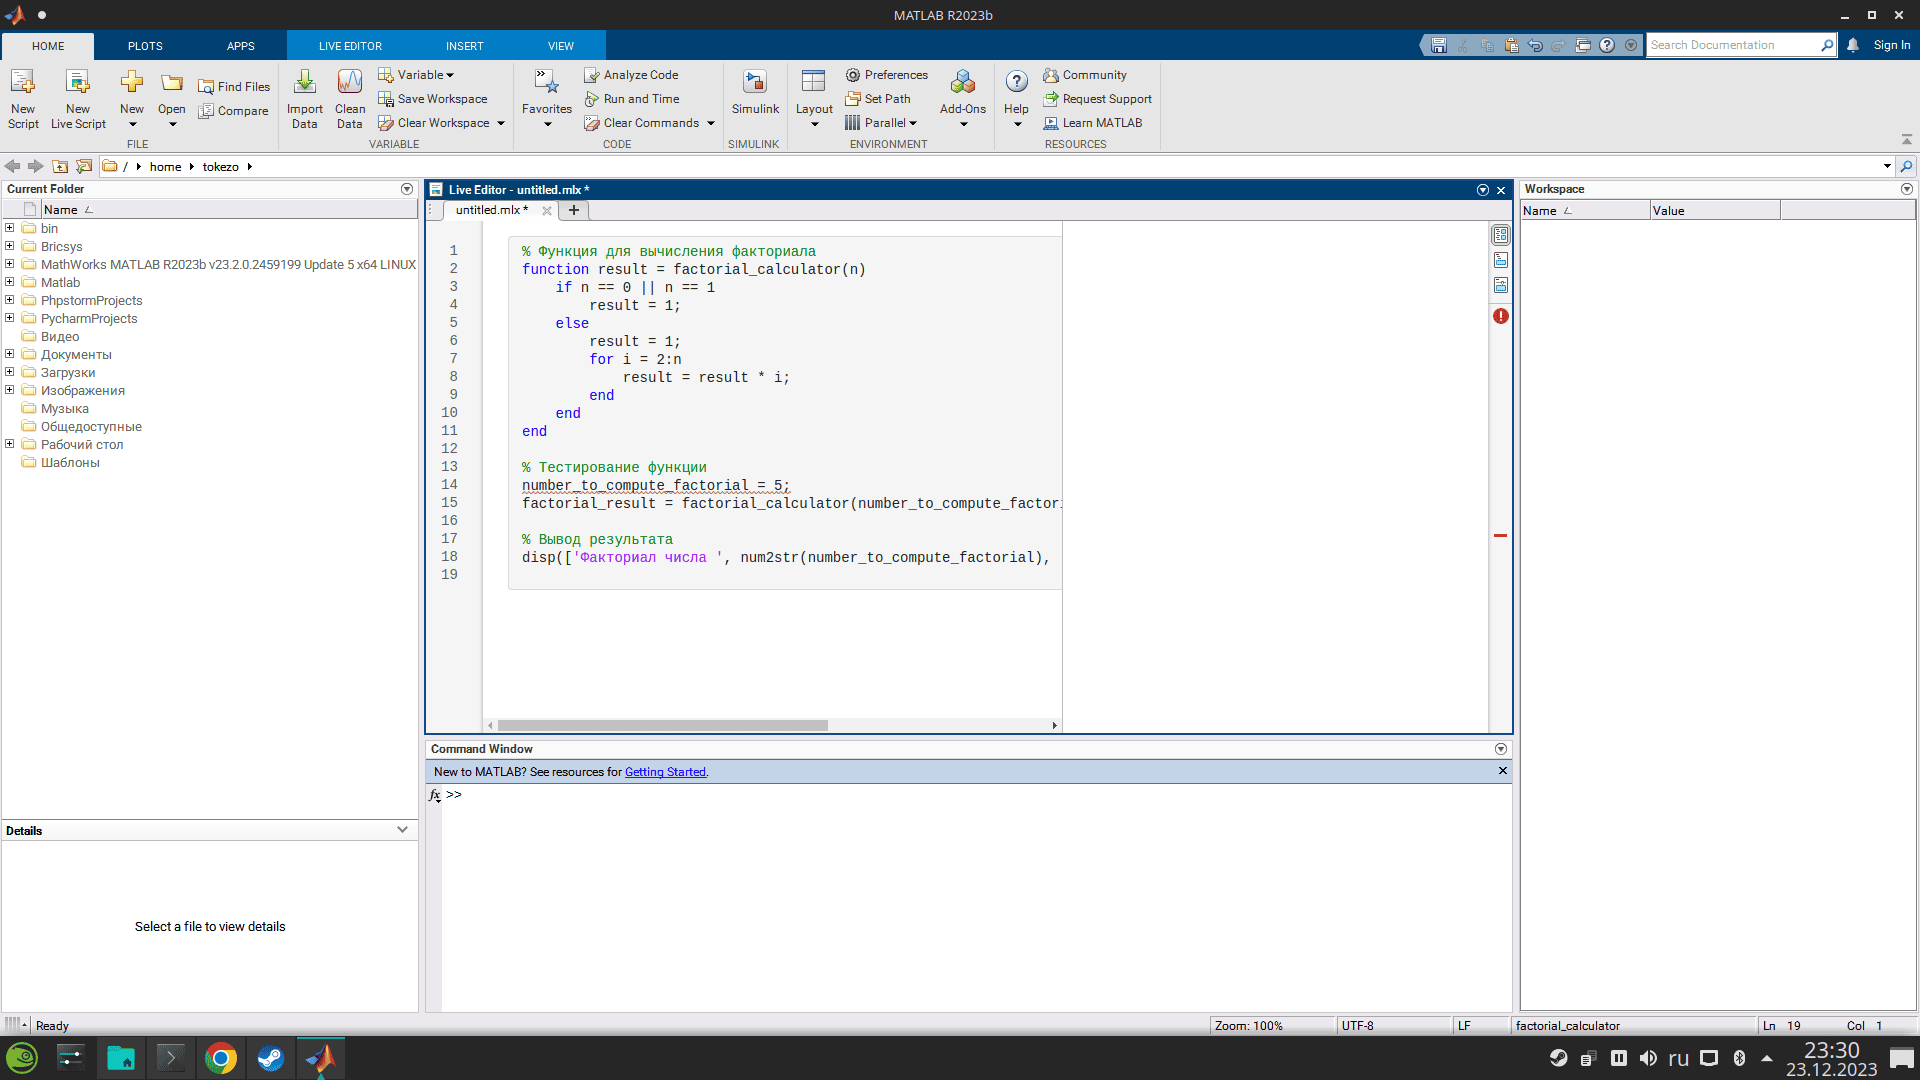Open Learn MATLAB
Viewport: 1920px width, 1080px height.
[1092, 123]
